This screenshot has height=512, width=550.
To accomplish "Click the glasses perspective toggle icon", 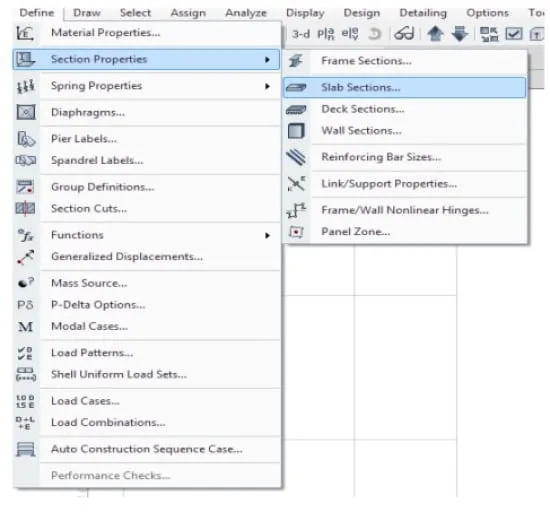I will click(404, 34).
